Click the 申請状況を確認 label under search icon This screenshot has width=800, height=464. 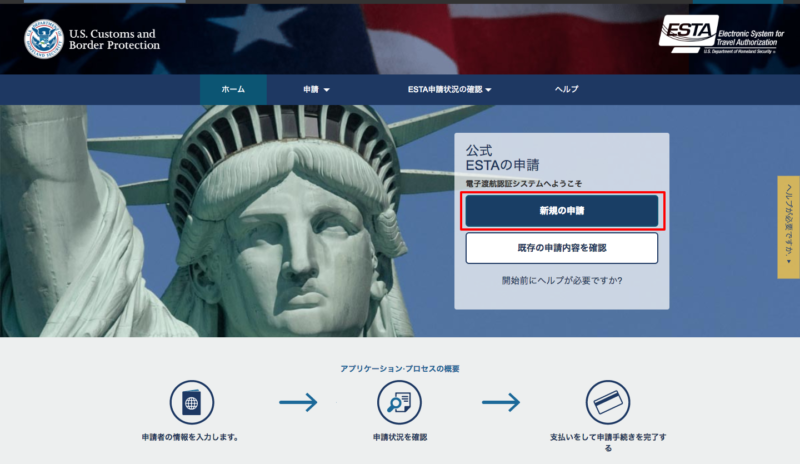[x=399, y=437]
